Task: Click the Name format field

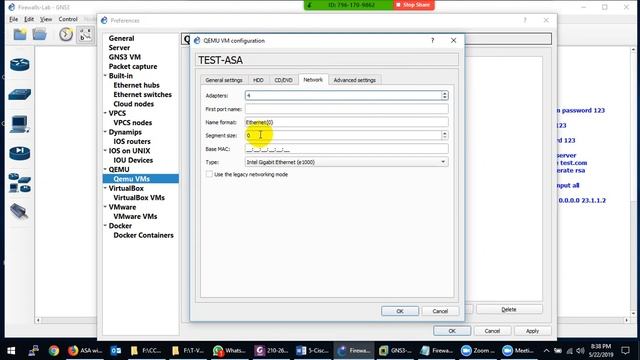Action: [347, 122]
